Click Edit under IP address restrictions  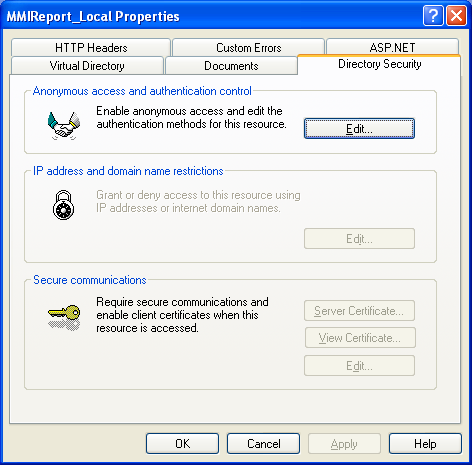[359, 239]
